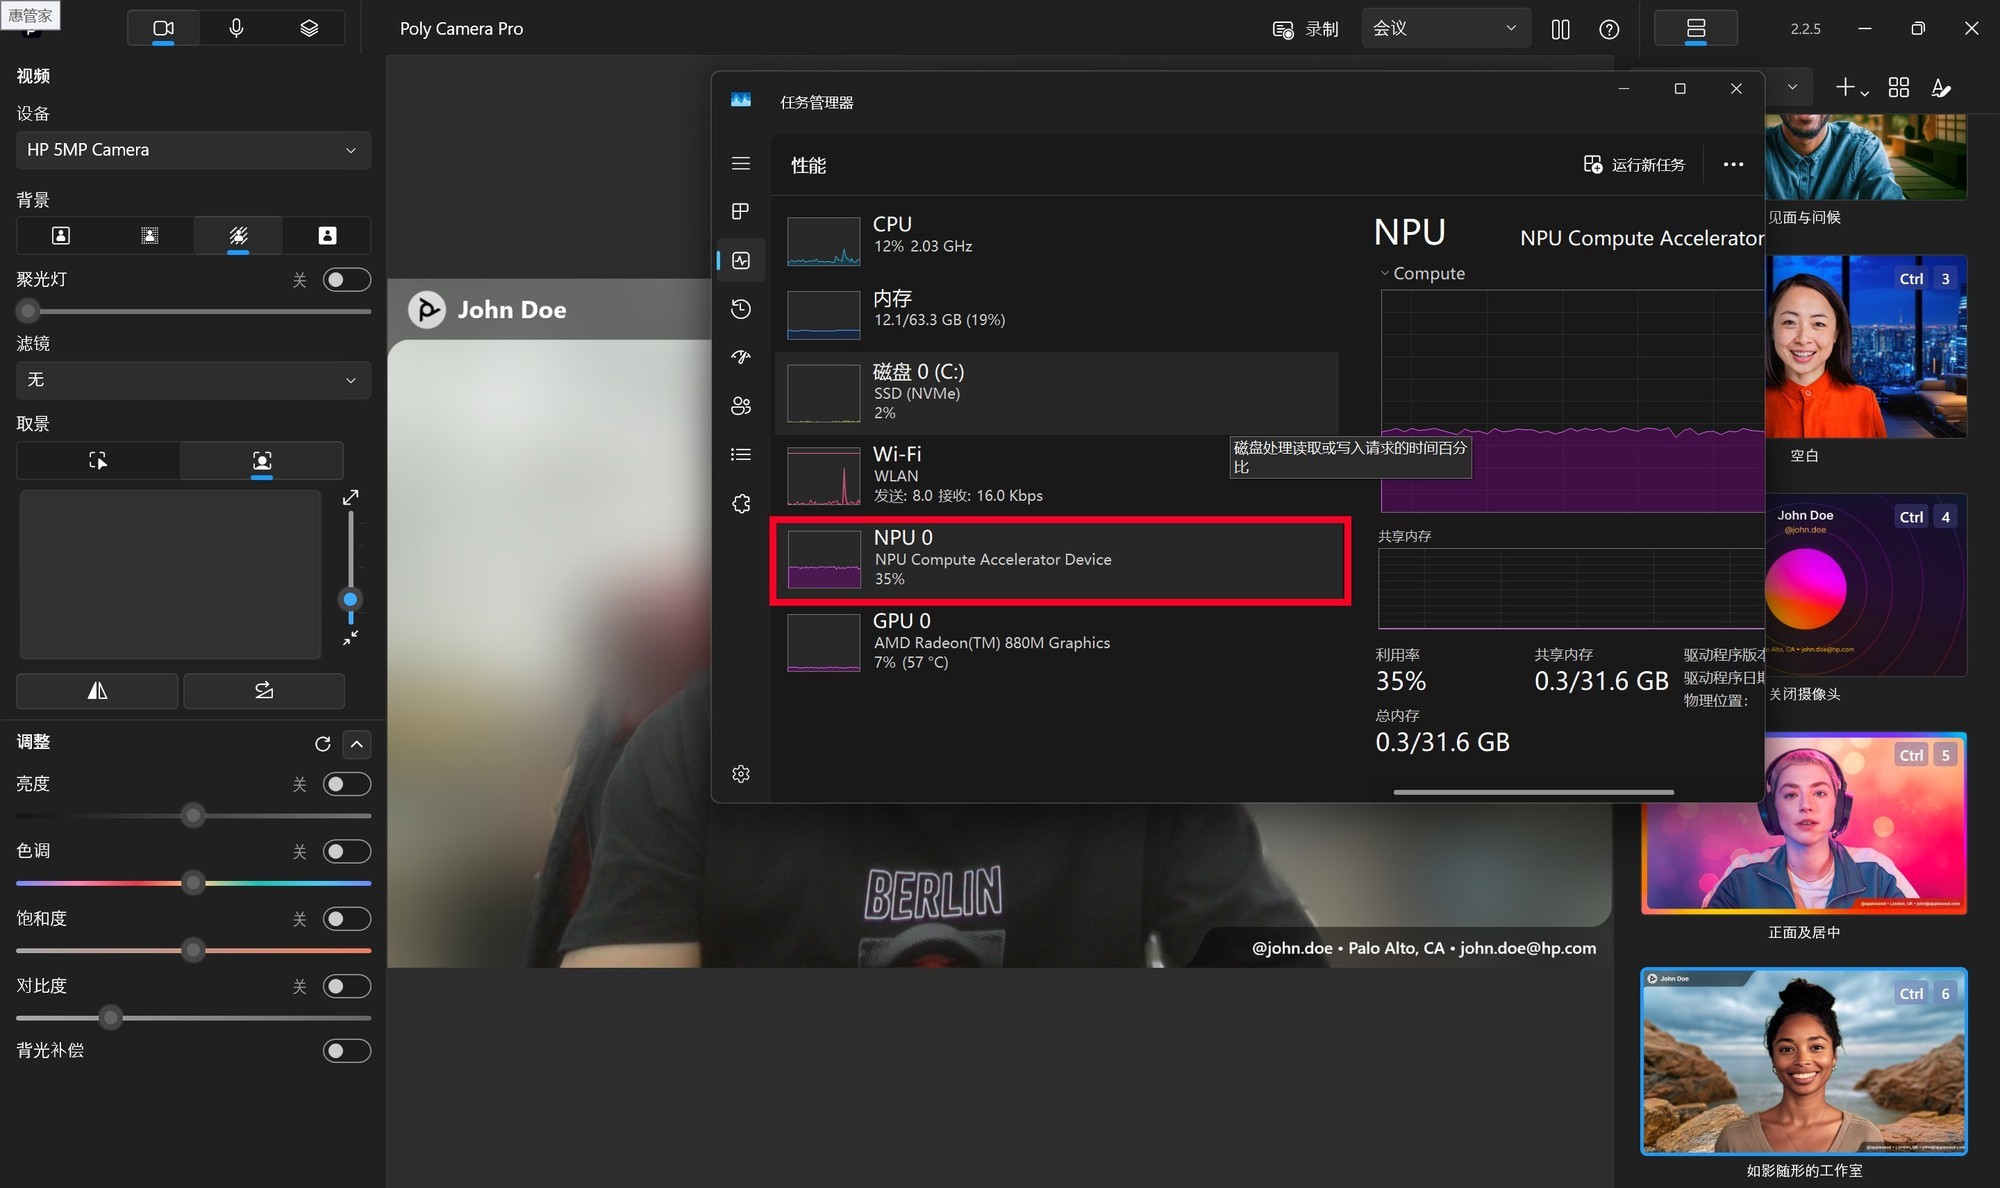Toggle the split compare view icon
Screen dimensions: 2000x1188
1560,29
